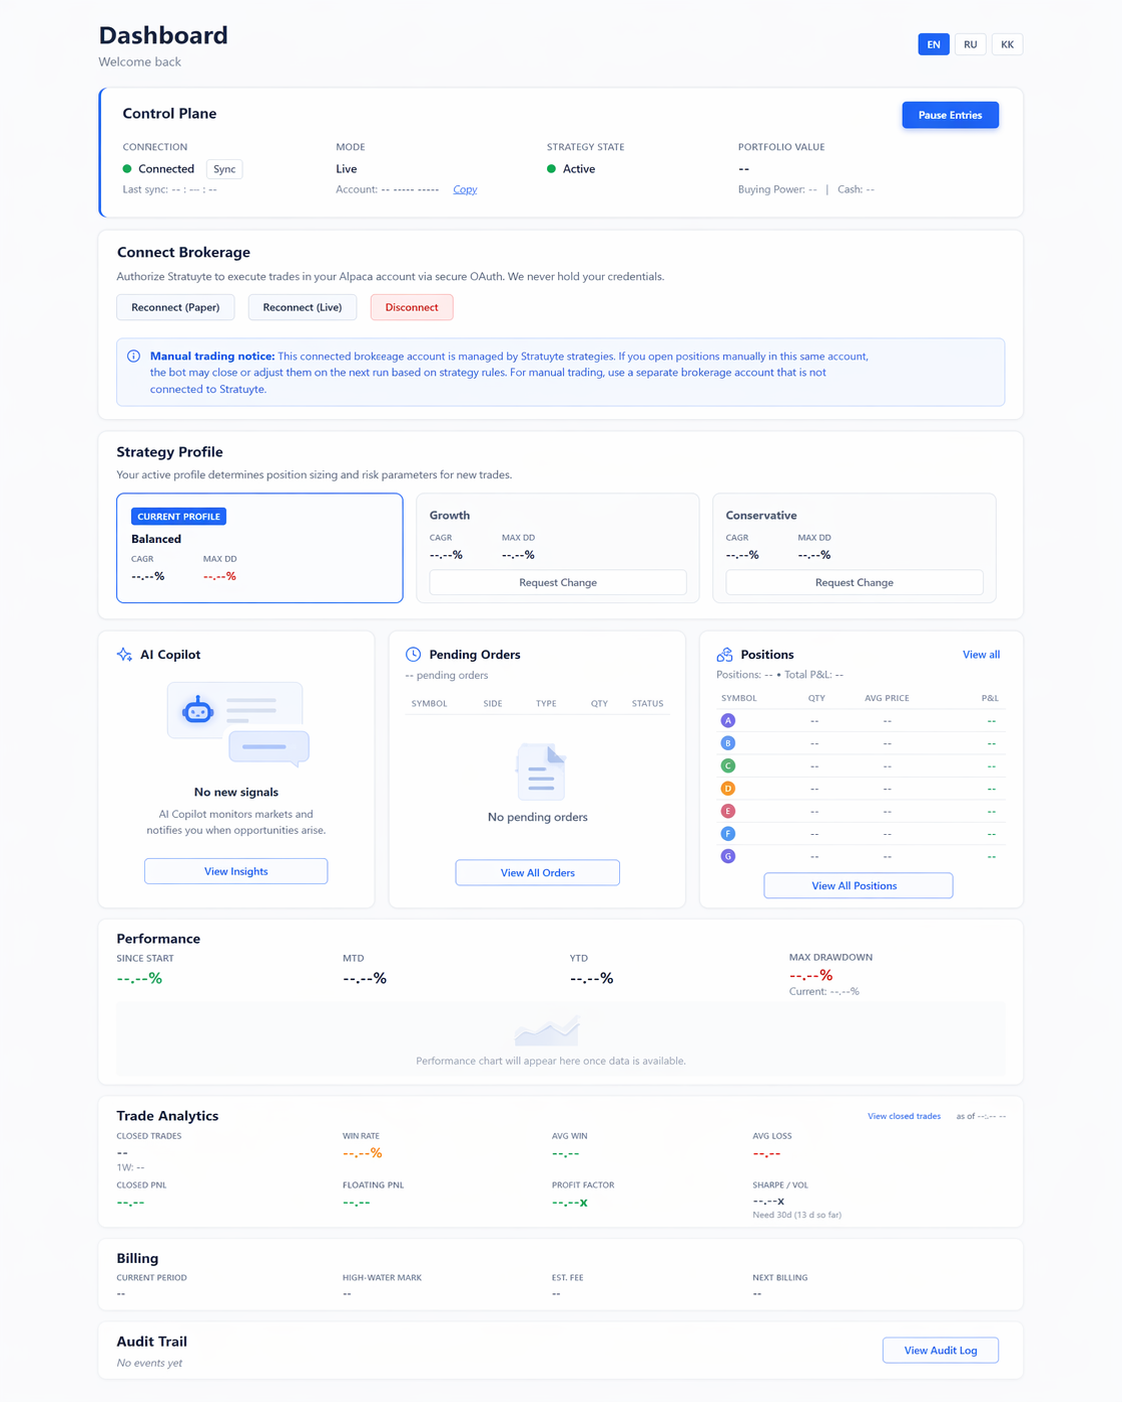Click the green Active strategy state dot
1122x1402 pixels.
pos(551,169)
